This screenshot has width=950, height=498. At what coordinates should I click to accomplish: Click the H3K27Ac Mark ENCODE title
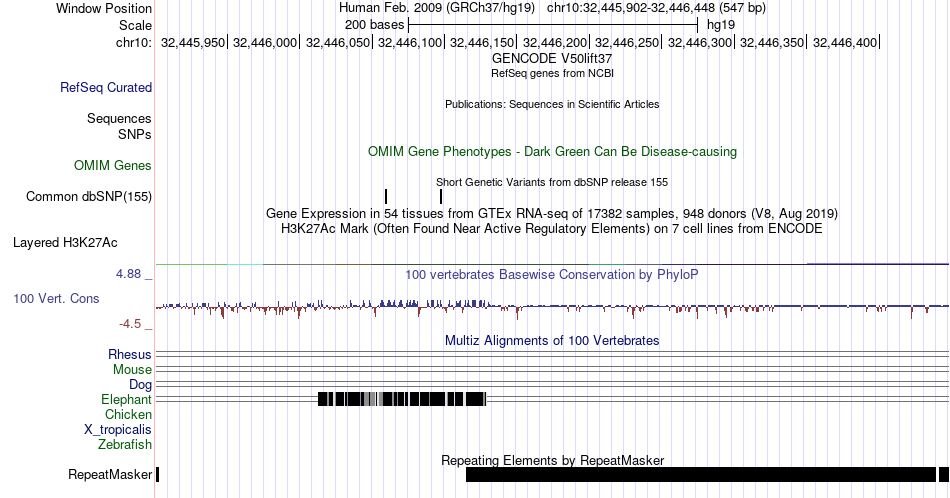[552, 228]
